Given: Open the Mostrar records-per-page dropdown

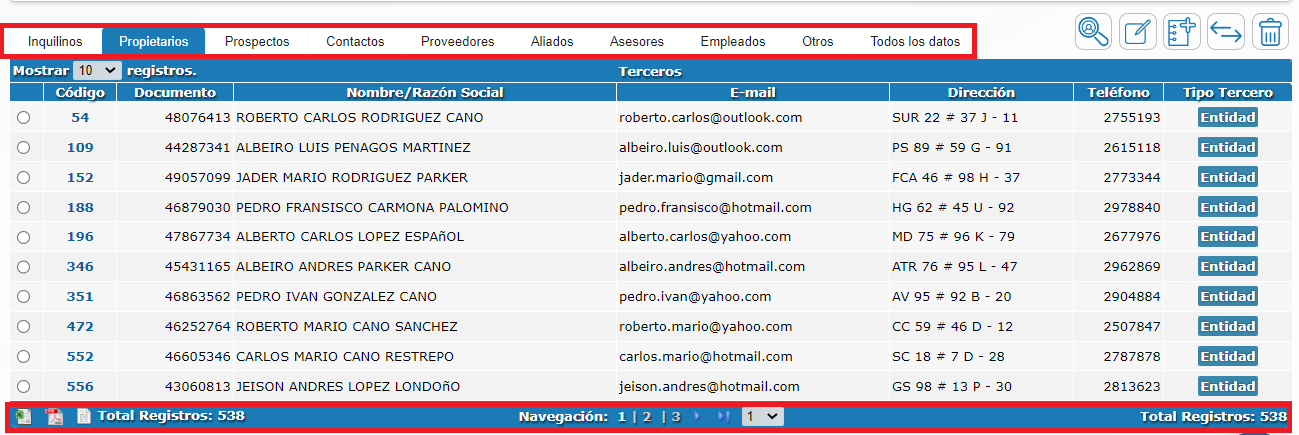Looking at the screenshot, I should click(97, 71).
